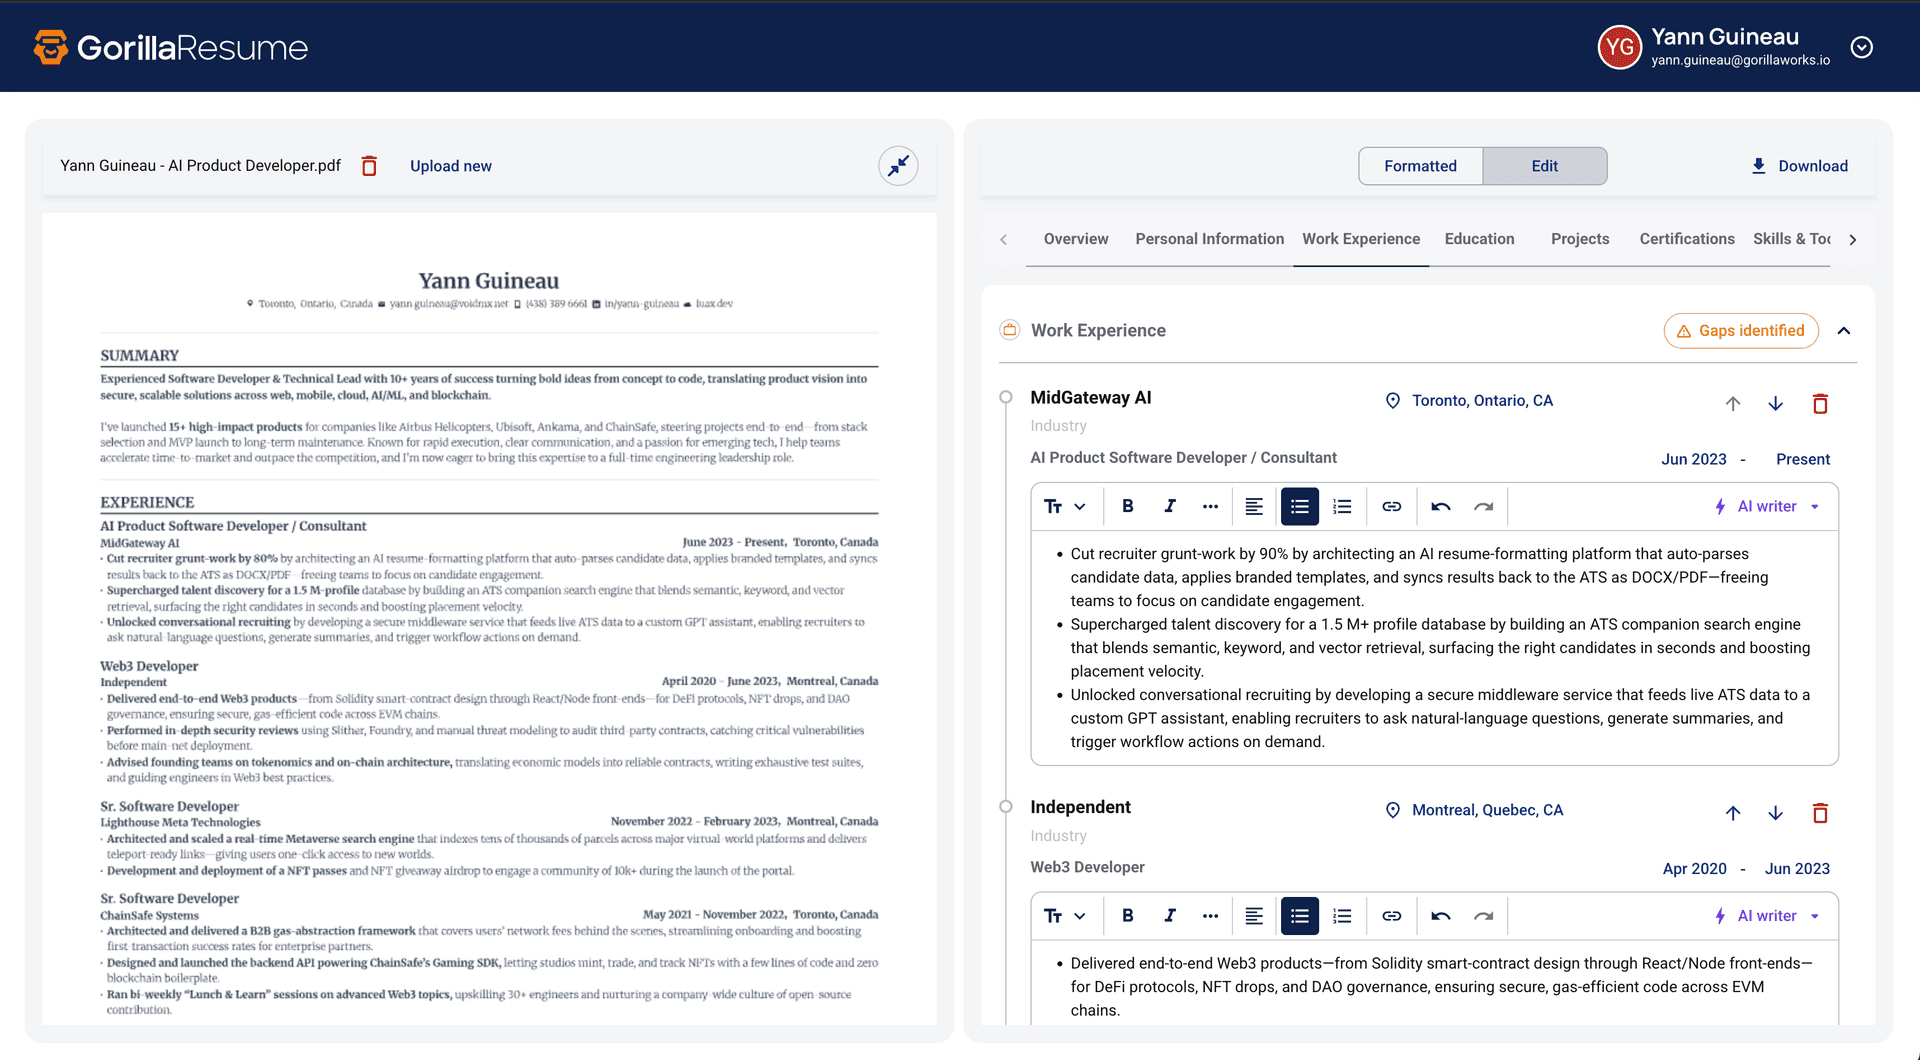This screenshot has width=1920, height=1060.
Task: Open the account menu next to Yann Guineau
Action: [x=1861, y=46]
